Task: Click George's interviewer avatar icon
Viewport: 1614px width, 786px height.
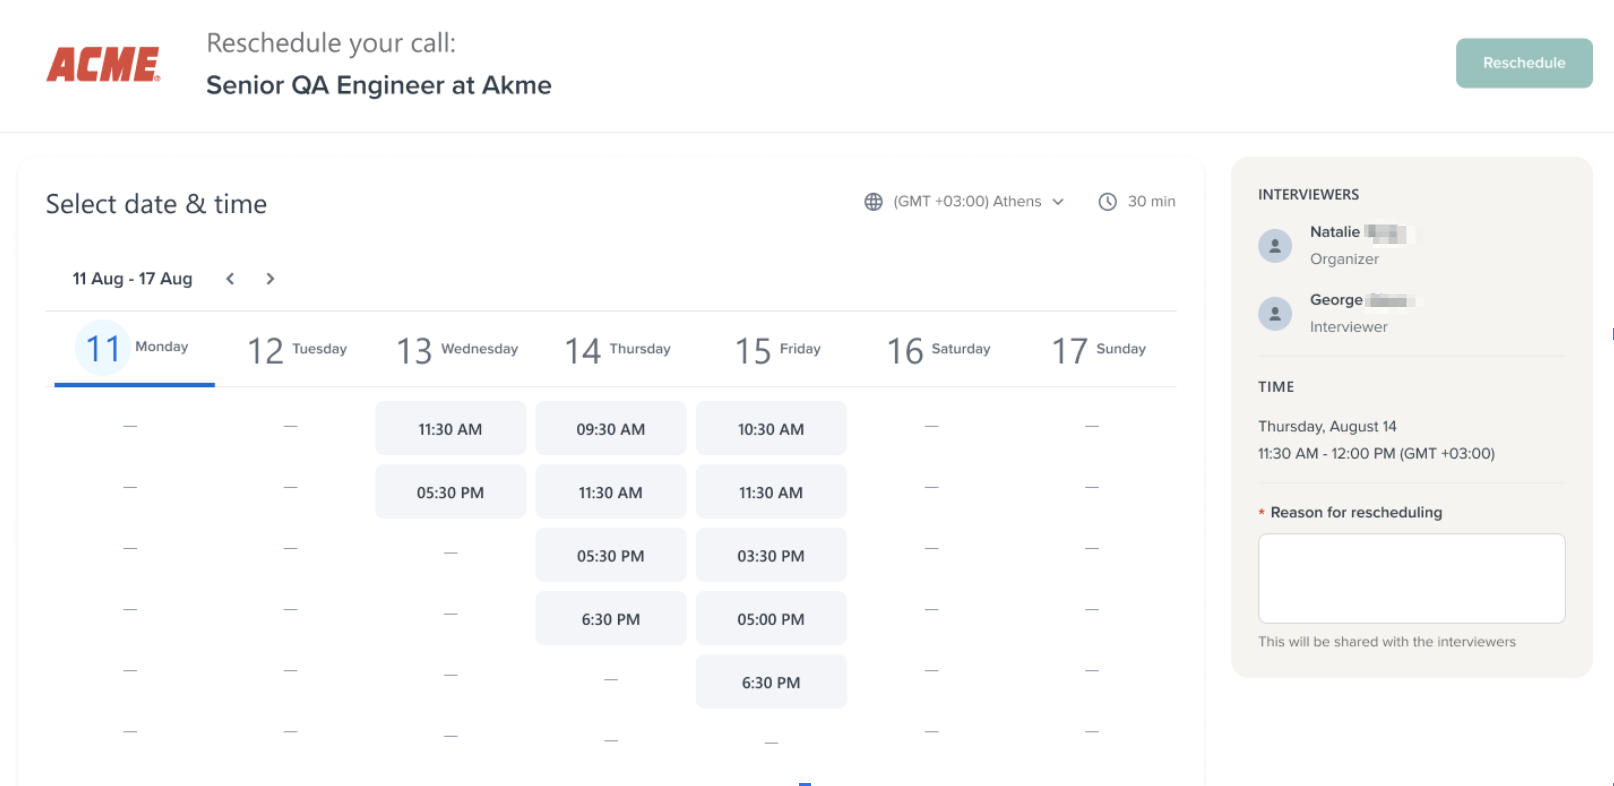Action: coord(1274,314)
